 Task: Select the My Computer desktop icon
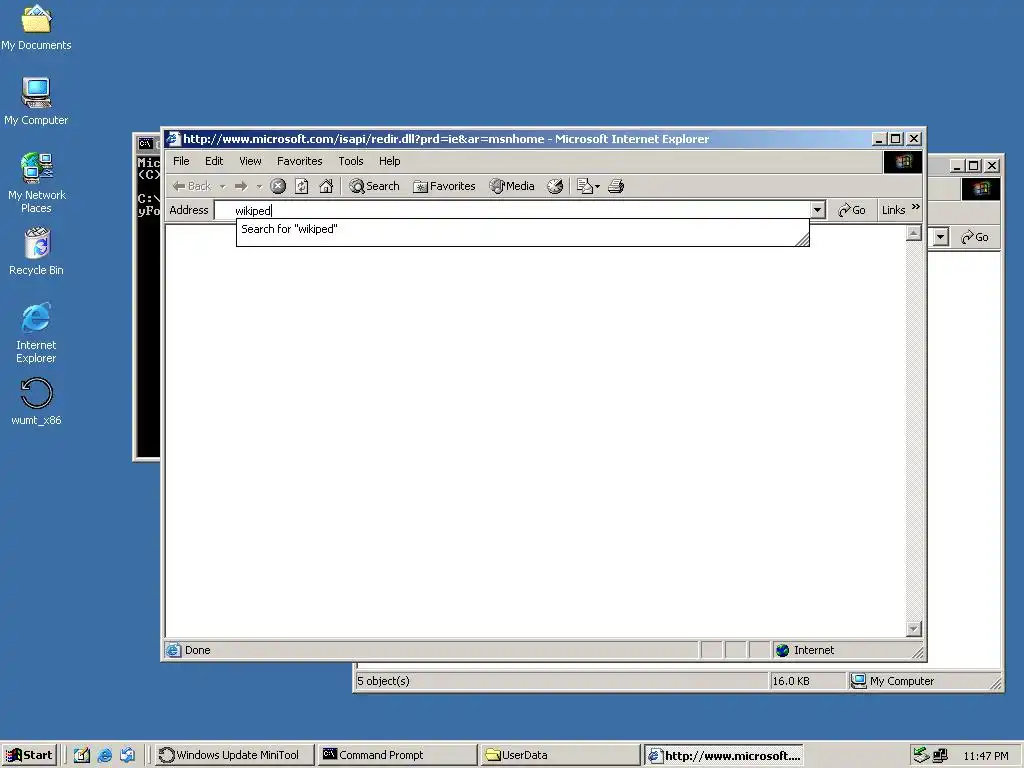[36, 101]
